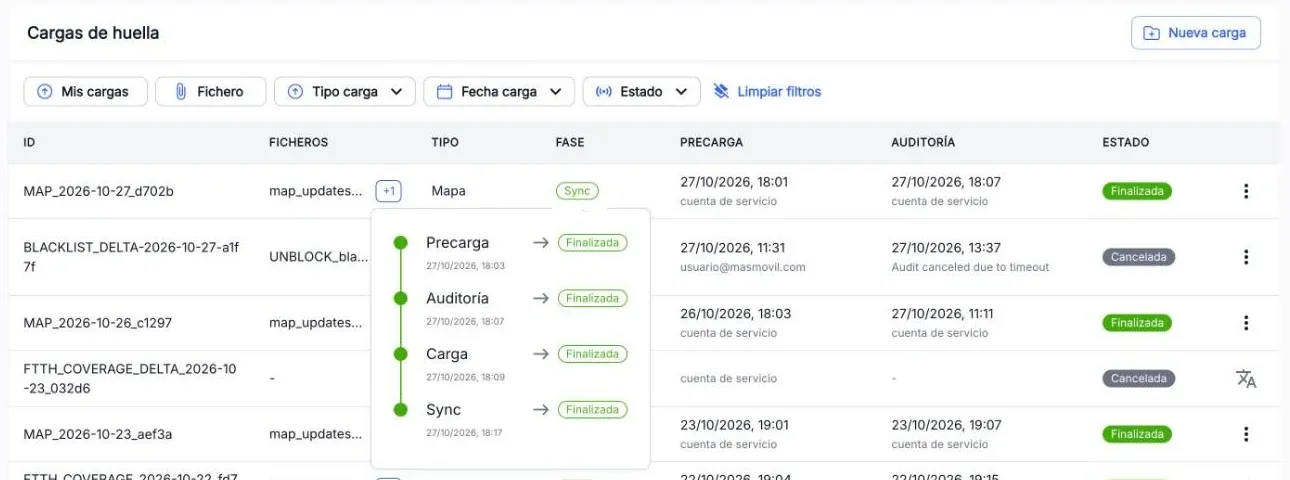The image size is (1290, 480).
Task: Click the PRECARGA column header
Action: click(712, 142)
